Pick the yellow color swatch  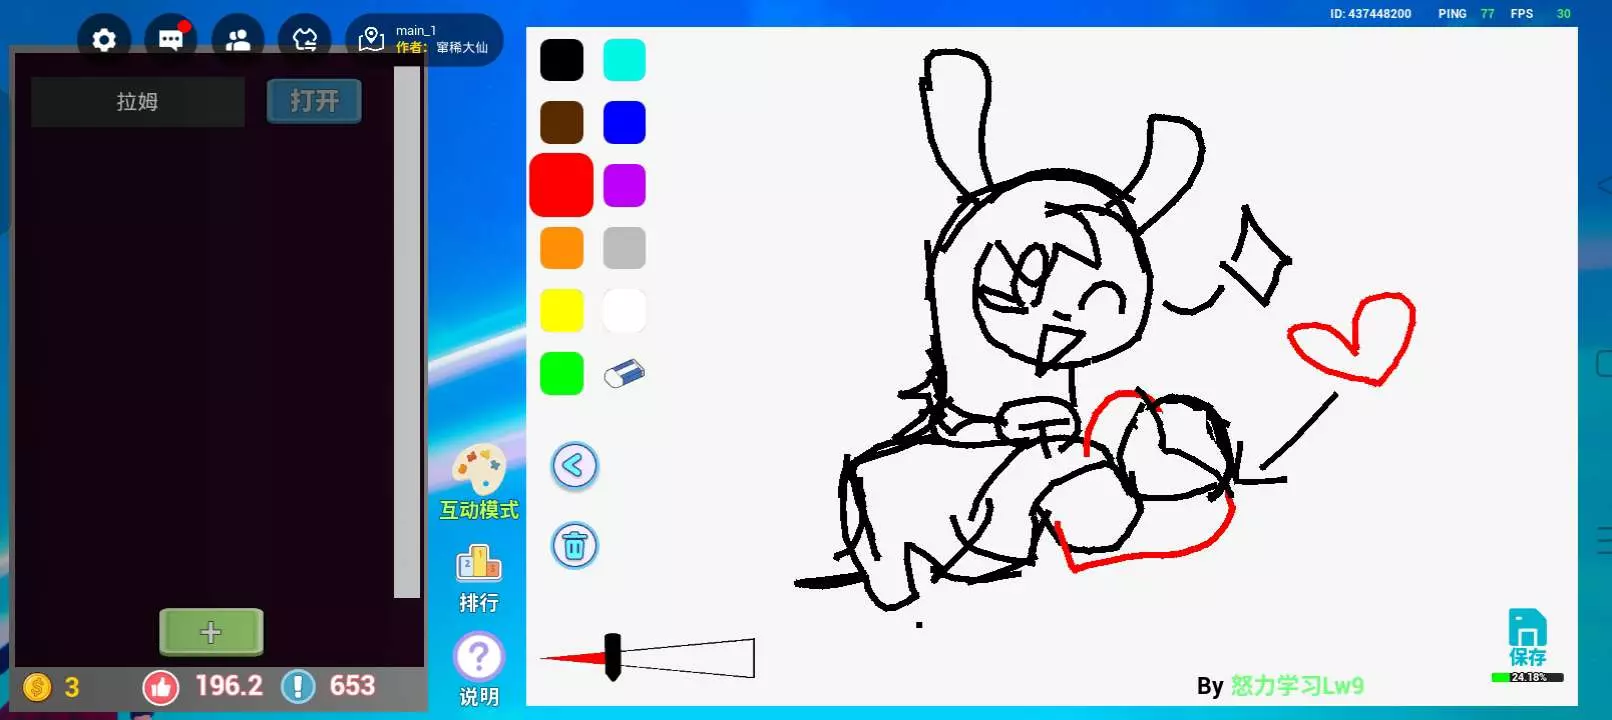(x=562, y=311)
